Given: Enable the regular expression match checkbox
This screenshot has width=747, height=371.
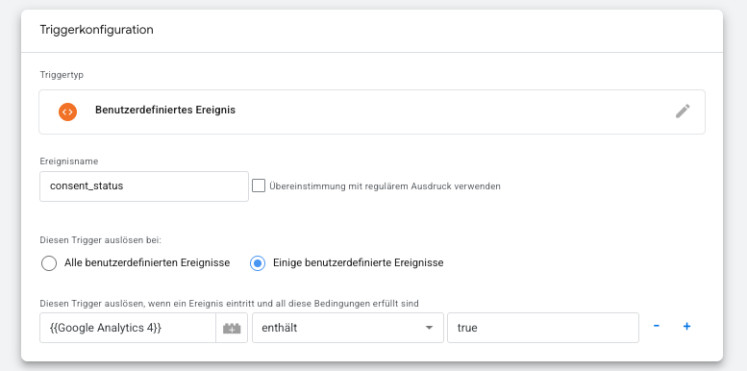Looking at the screenshot, I should [259, 186].
